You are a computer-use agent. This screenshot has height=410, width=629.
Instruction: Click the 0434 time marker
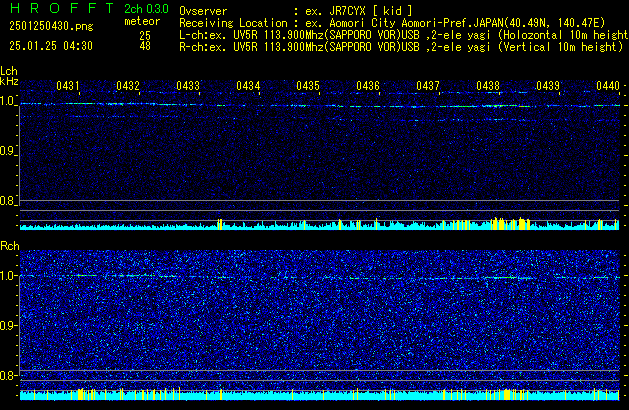click(x=248, y=86)
